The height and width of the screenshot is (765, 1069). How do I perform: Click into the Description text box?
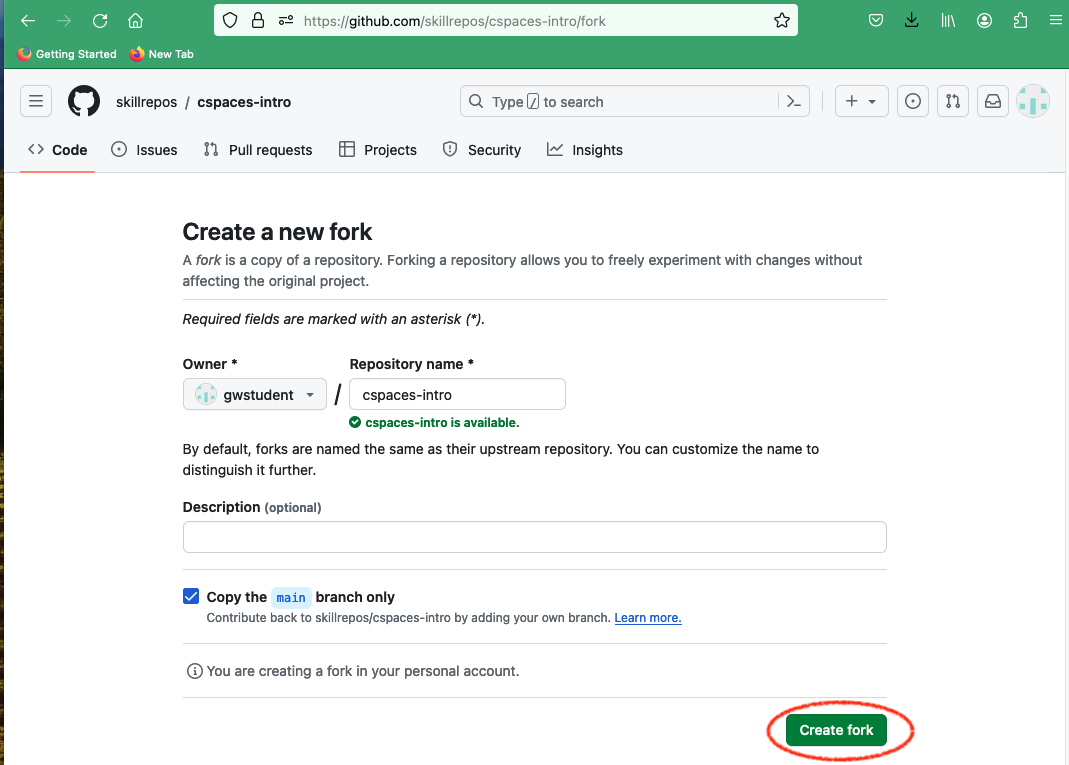534,537
